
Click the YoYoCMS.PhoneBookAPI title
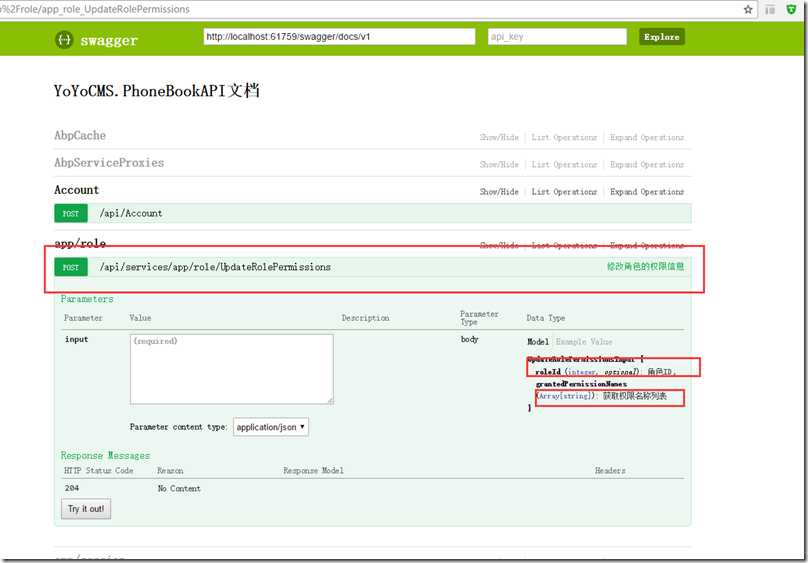(157, 91)
